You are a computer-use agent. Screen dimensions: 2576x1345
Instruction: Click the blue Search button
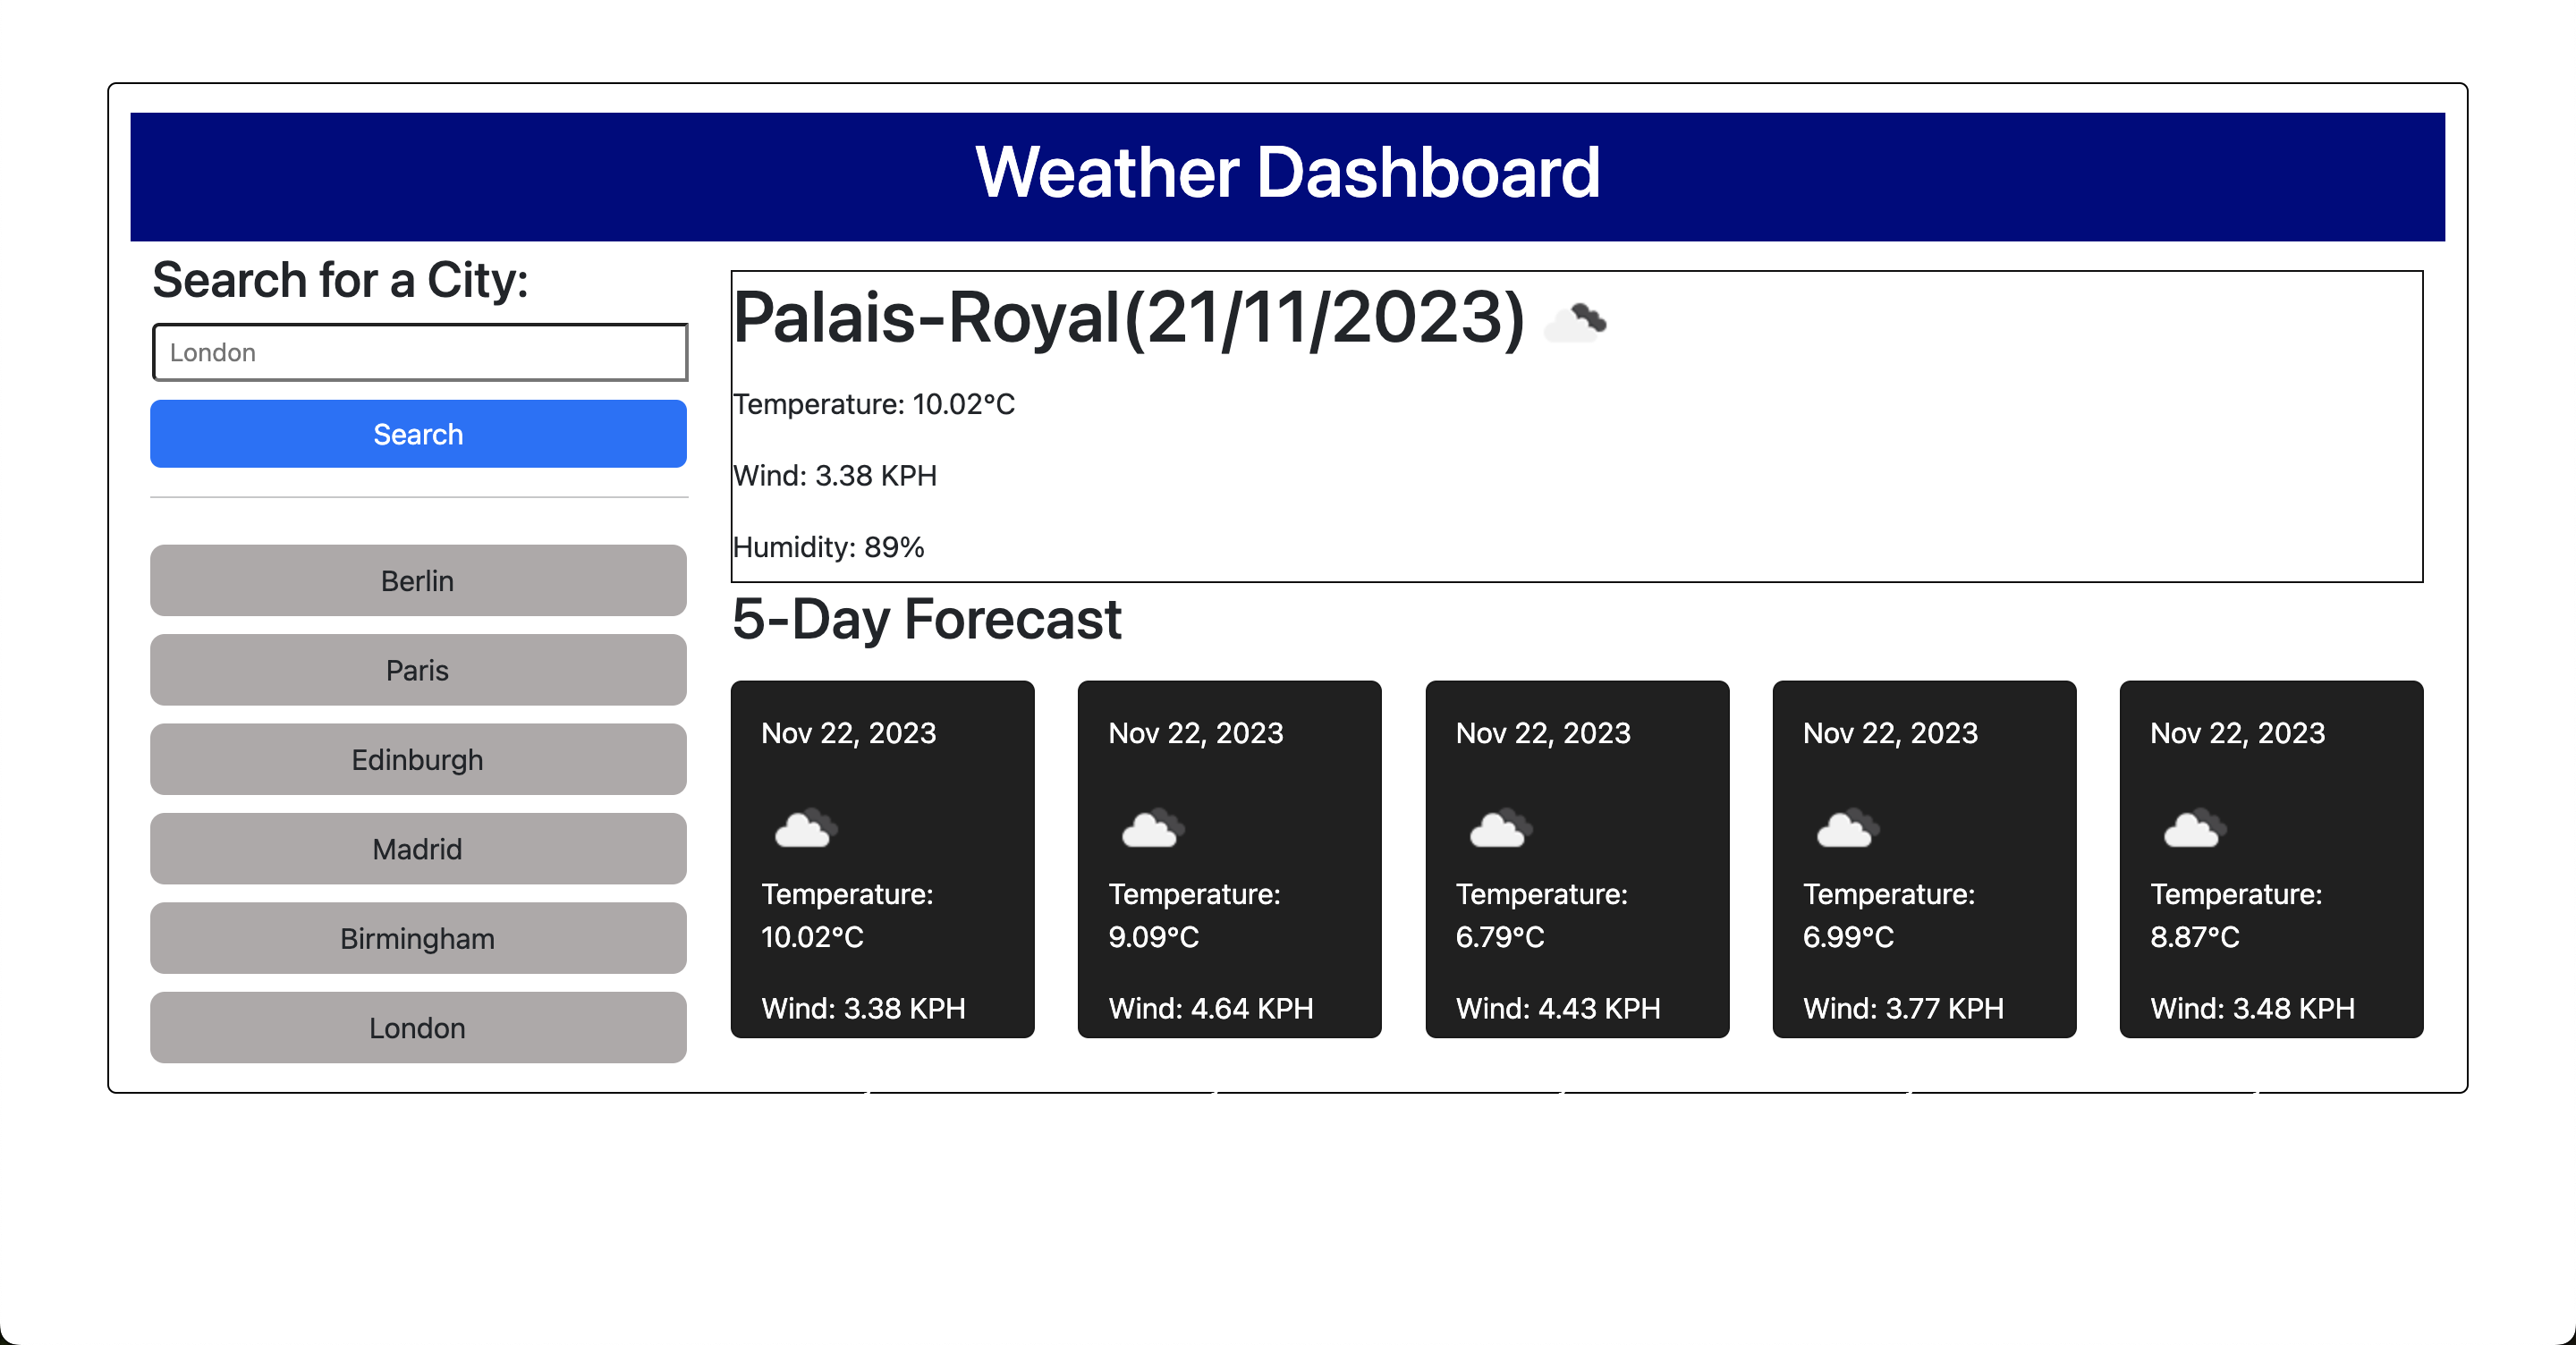coord(418,434)
